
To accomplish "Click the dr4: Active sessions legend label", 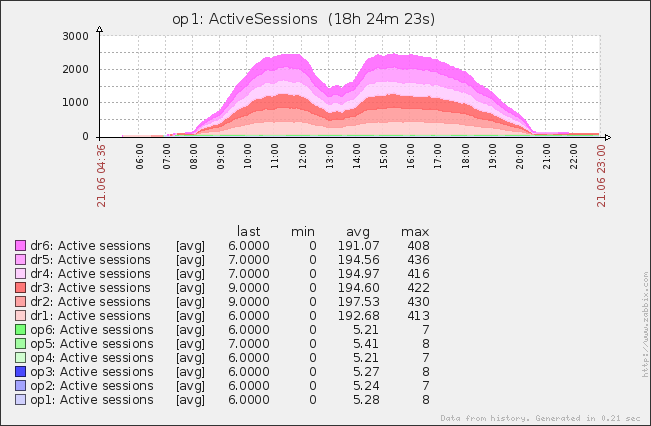I will 90,274.
